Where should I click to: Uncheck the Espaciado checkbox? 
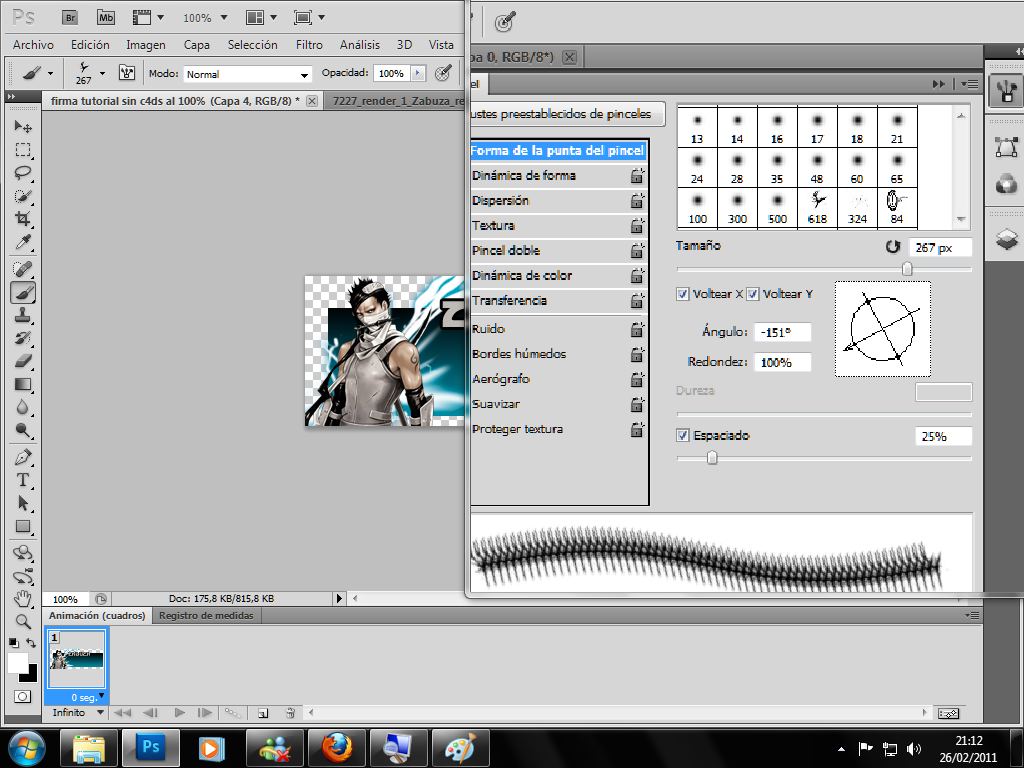point(682,435)
